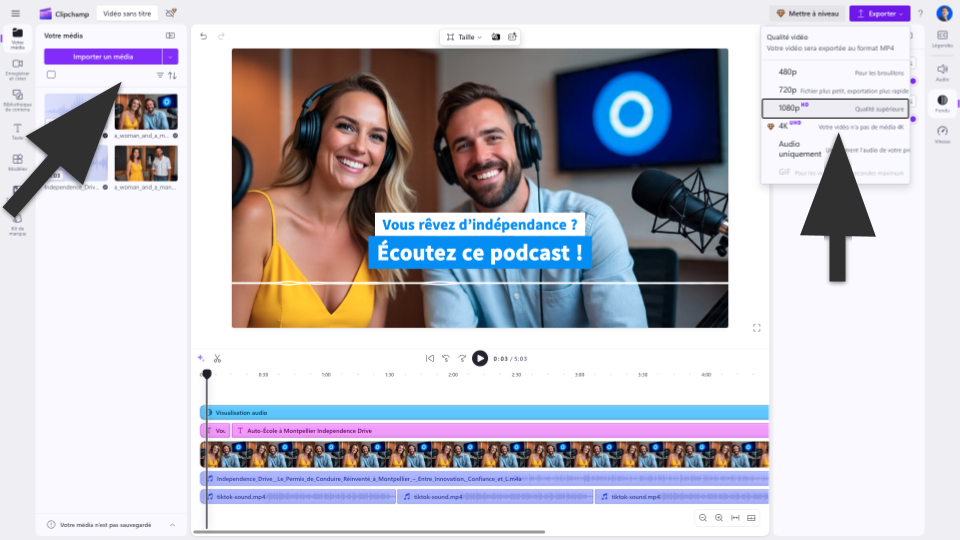Click the timeline playhead marker
The height and width of the screenshot is (540, 960).
(x=207, y=373)
